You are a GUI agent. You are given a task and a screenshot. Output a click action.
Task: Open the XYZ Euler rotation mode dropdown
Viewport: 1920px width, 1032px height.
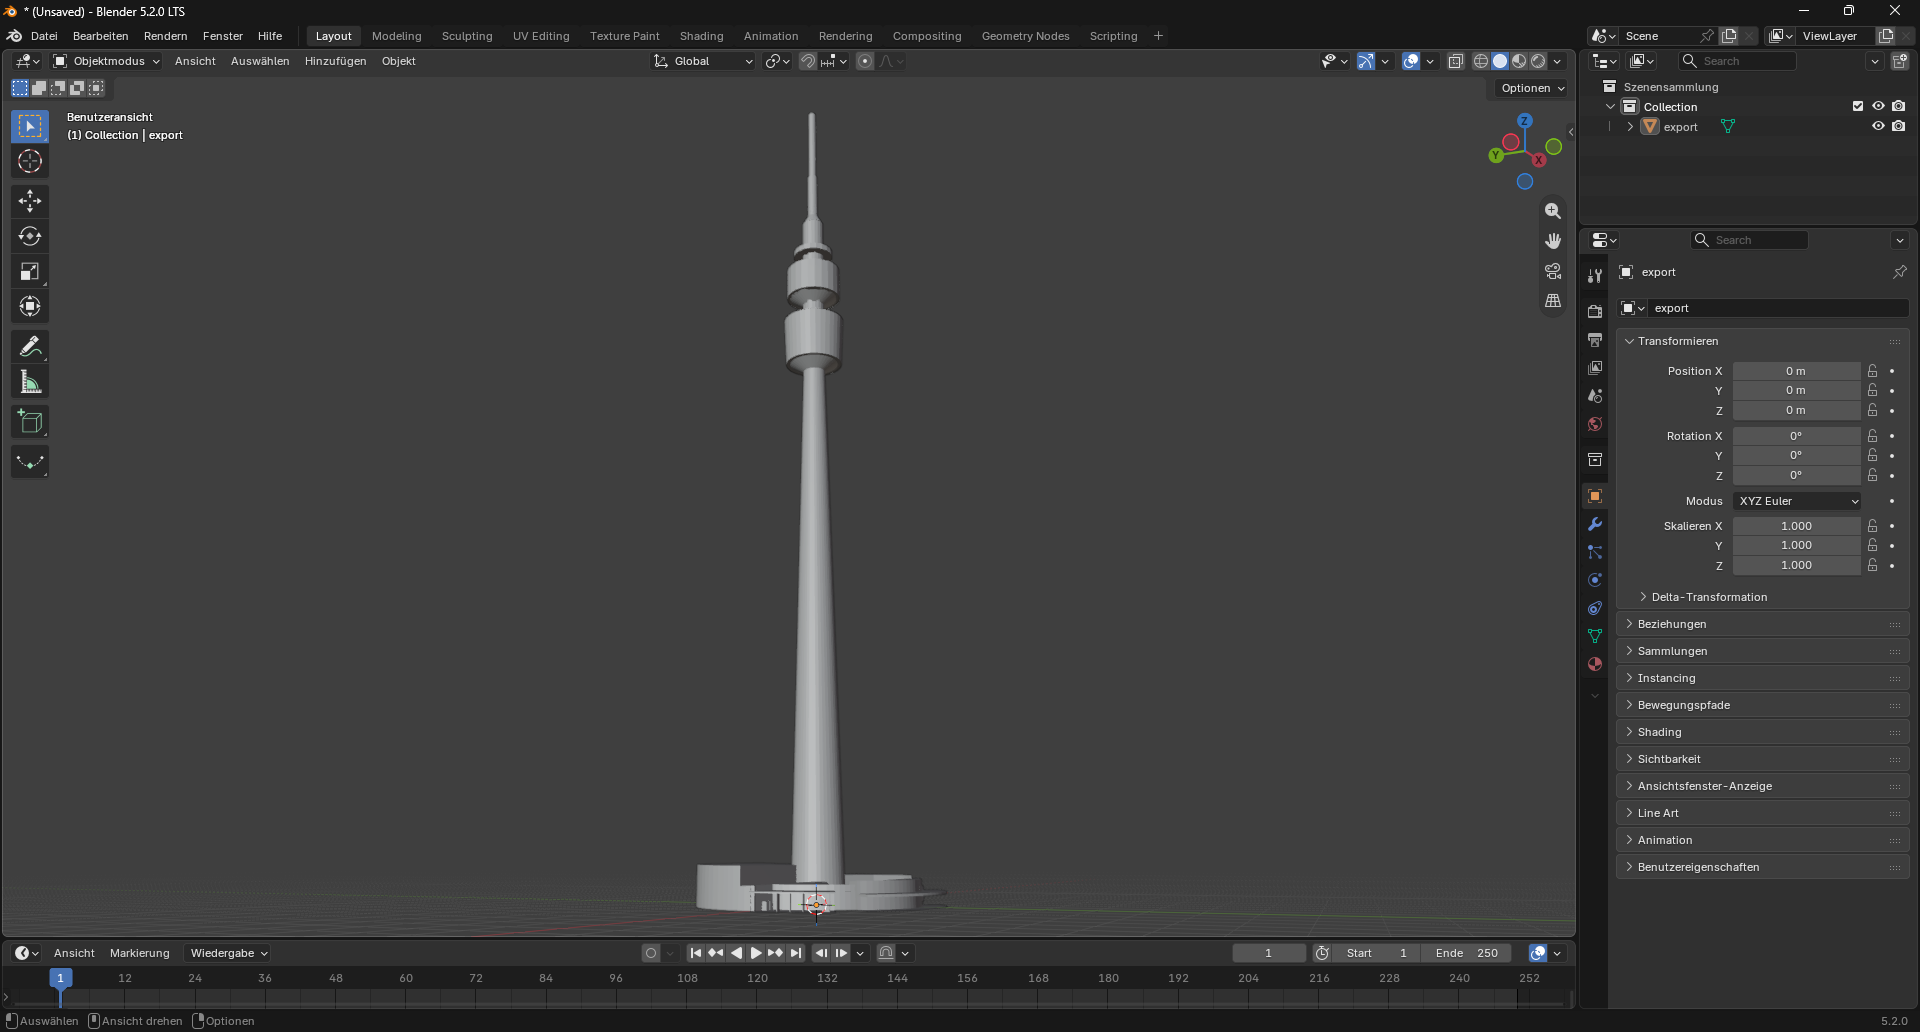pos(1798,501)
